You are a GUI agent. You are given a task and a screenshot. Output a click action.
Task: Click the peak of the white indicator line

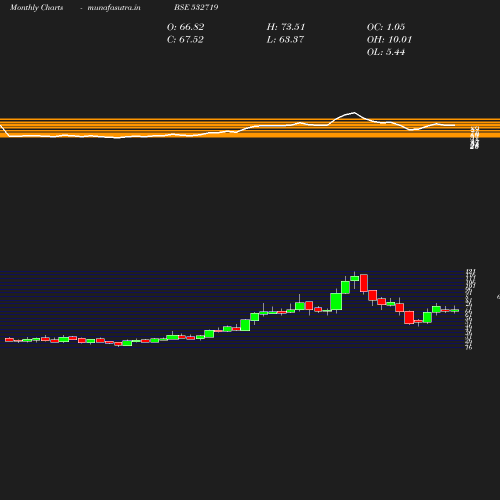point(354,113)
